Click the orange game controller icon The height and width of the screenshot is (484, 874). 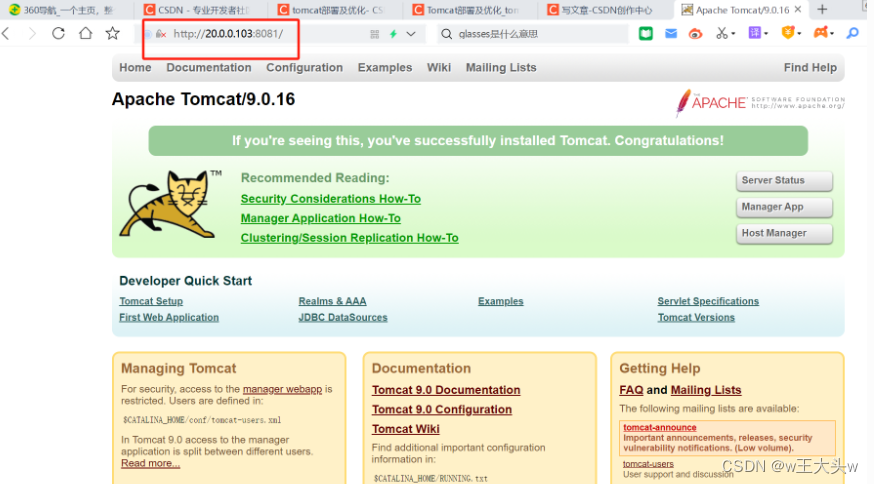coord(820,33)
